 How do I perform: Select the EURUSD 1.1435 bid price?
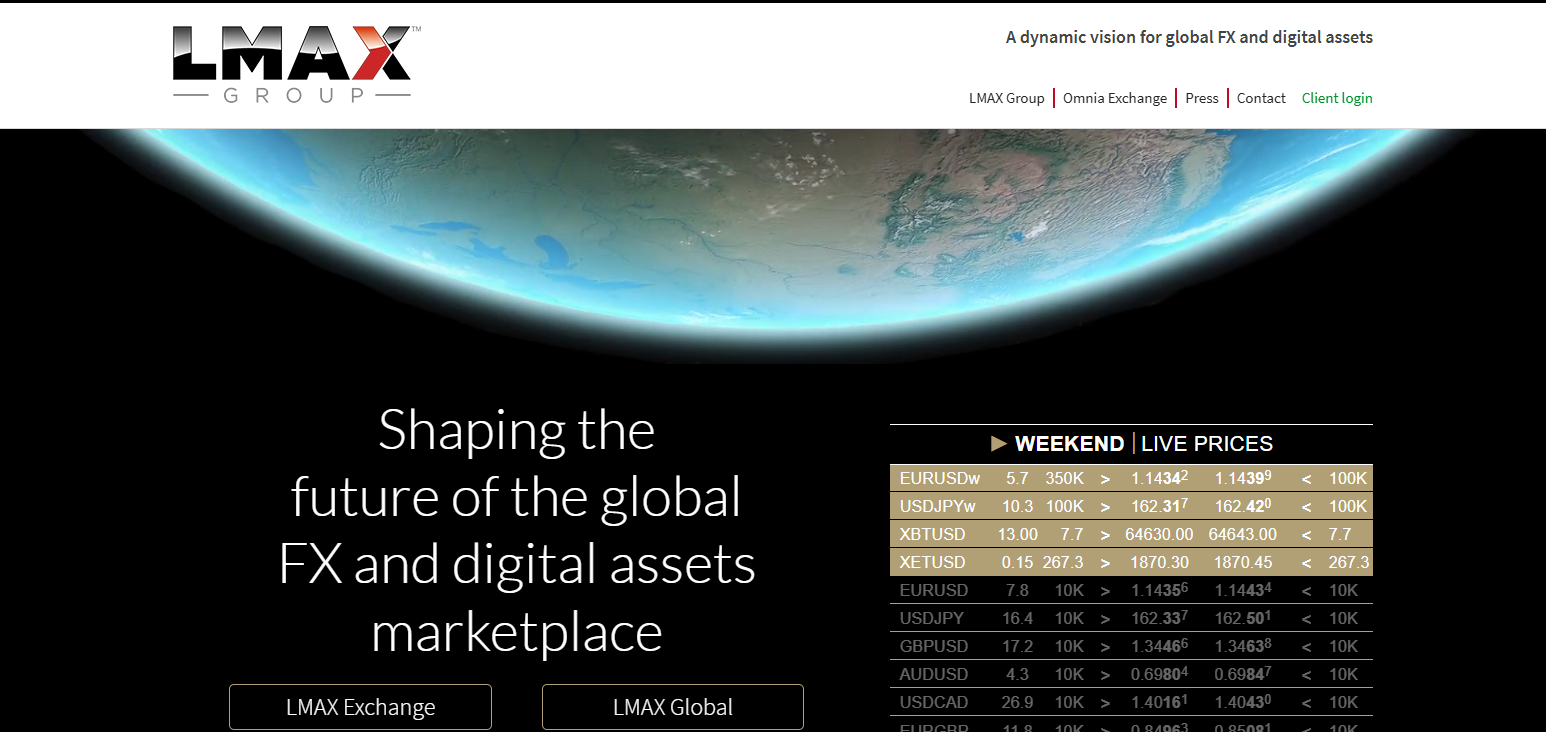click(x=1159, y=590)
